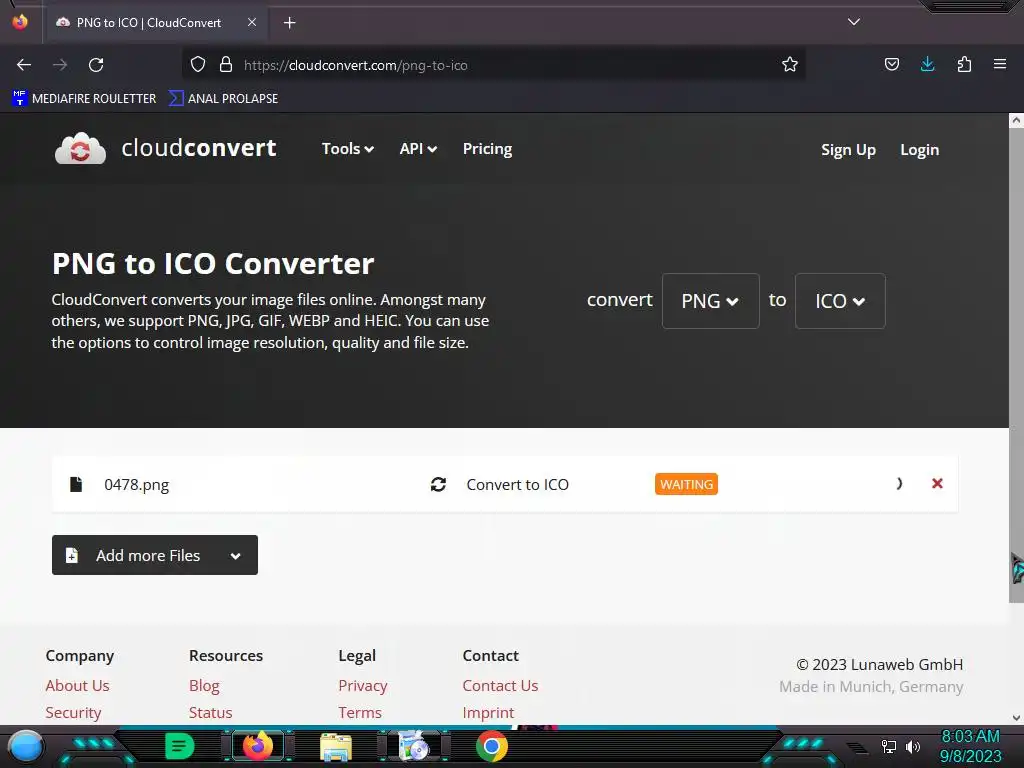Click the page vertical scrollbar thumb

click(1016, 366)
